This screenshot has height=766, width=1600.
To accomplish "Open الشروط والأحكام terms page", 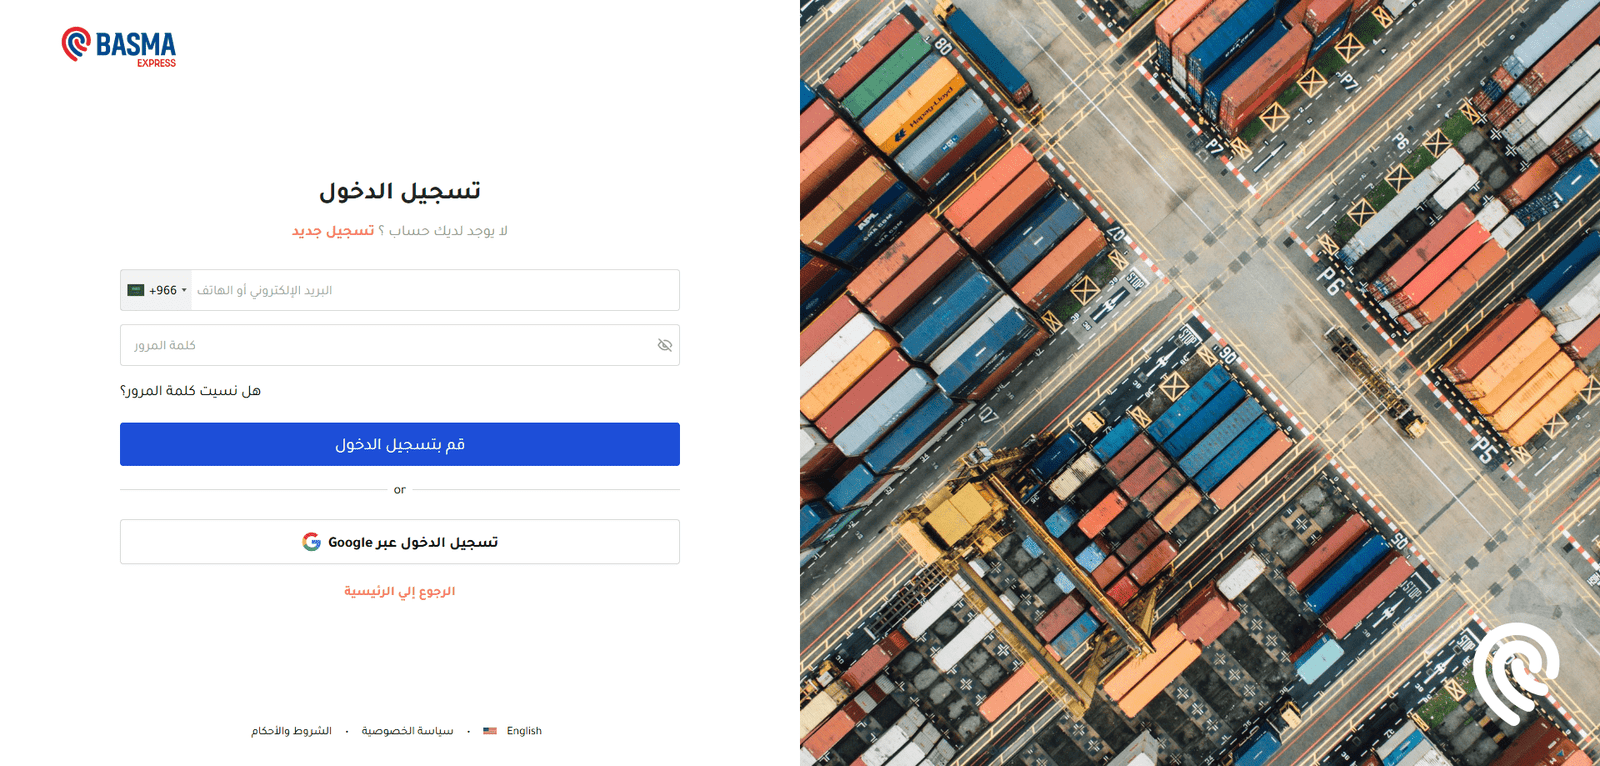I will click(291, 731).
